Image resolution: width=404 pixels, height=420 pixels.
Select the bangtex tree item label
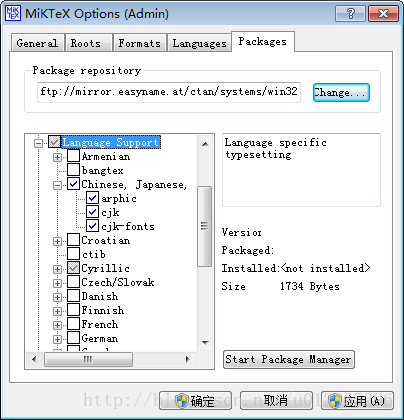pyautogui.click(x=102, y=171)
